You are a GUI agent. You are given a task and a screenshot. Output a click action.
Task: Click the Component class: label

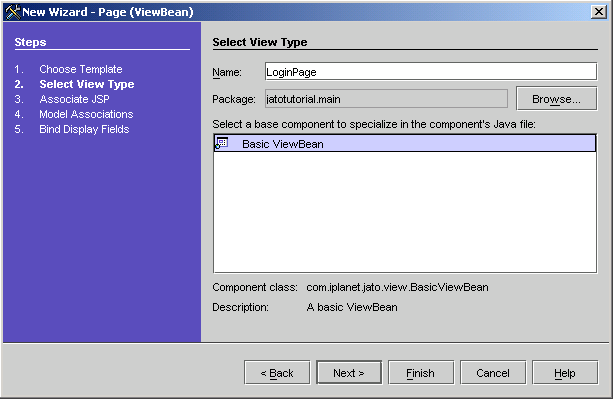pyautogui.click(x=255, y=287)
